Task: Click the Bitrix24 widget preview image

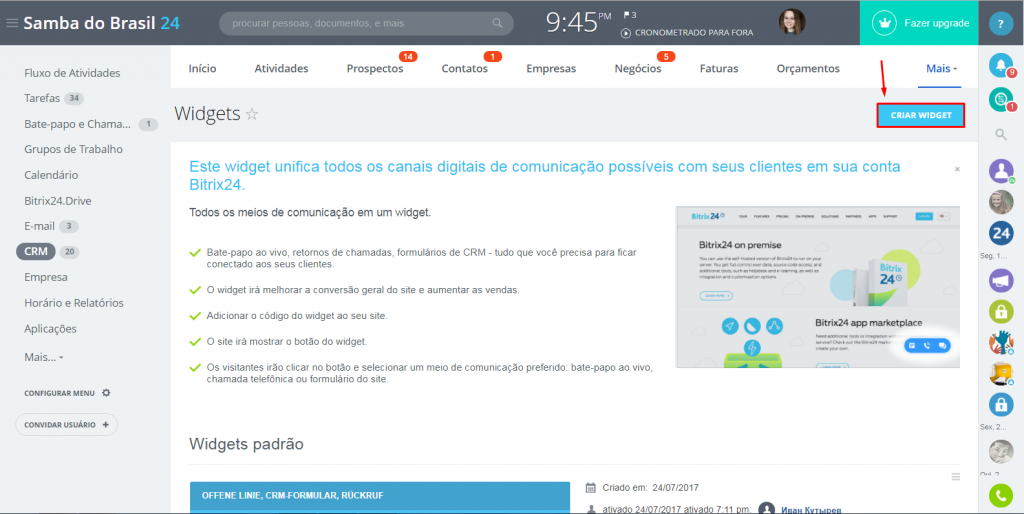Action: point(818,287)
